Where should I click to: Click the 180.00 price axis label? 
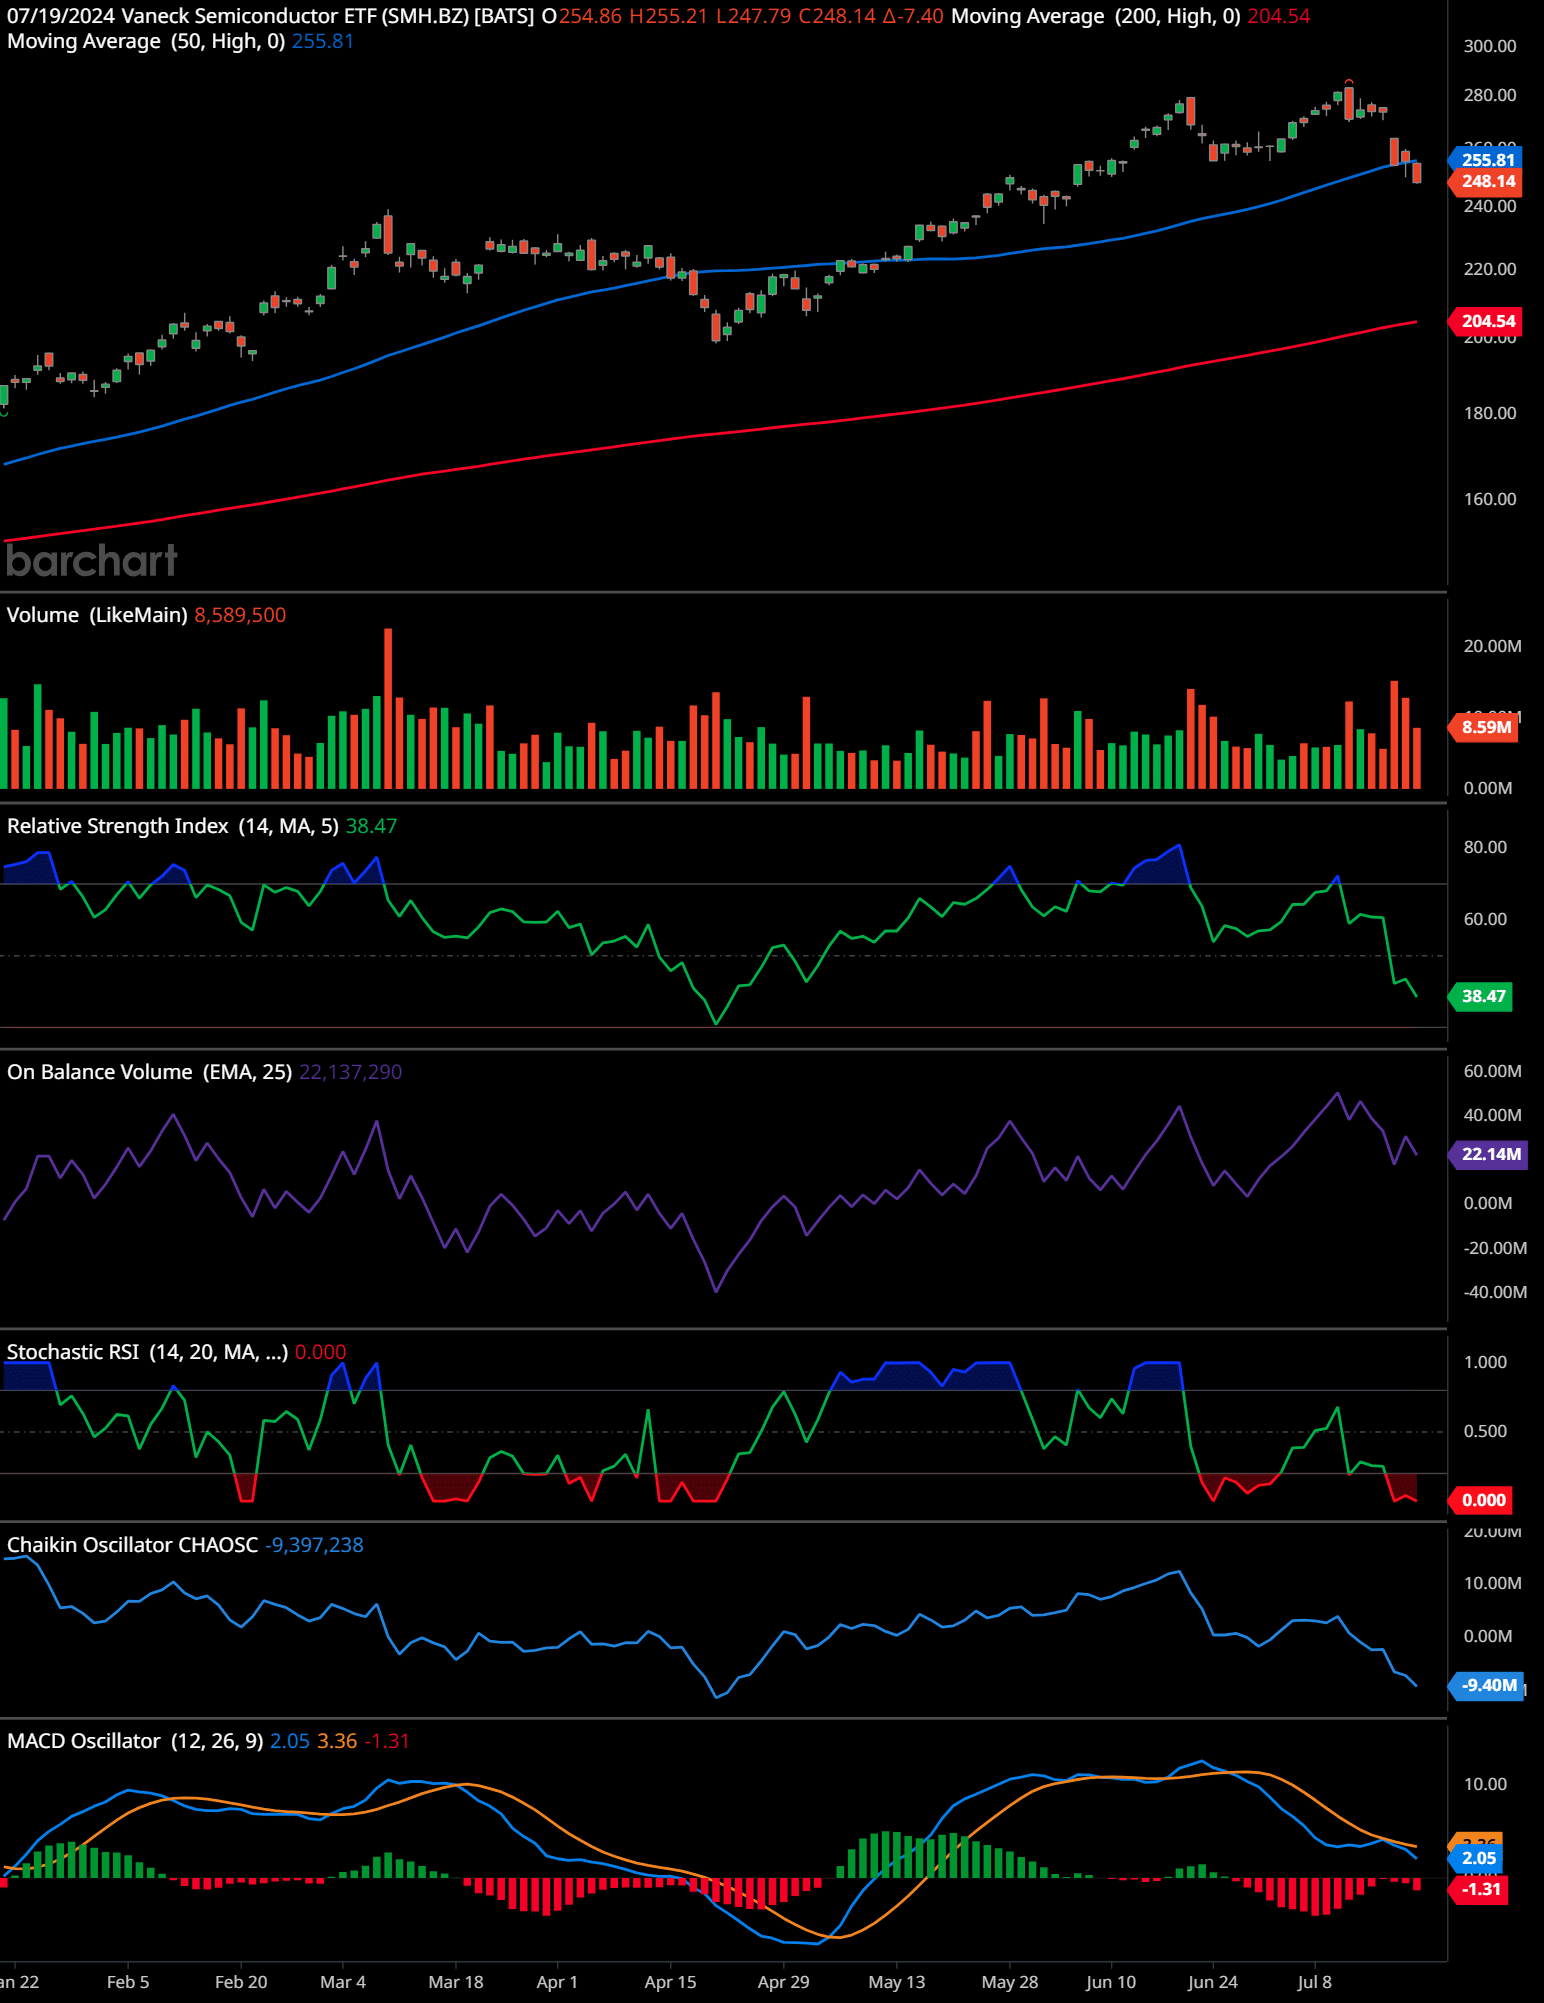[1490, 413]
